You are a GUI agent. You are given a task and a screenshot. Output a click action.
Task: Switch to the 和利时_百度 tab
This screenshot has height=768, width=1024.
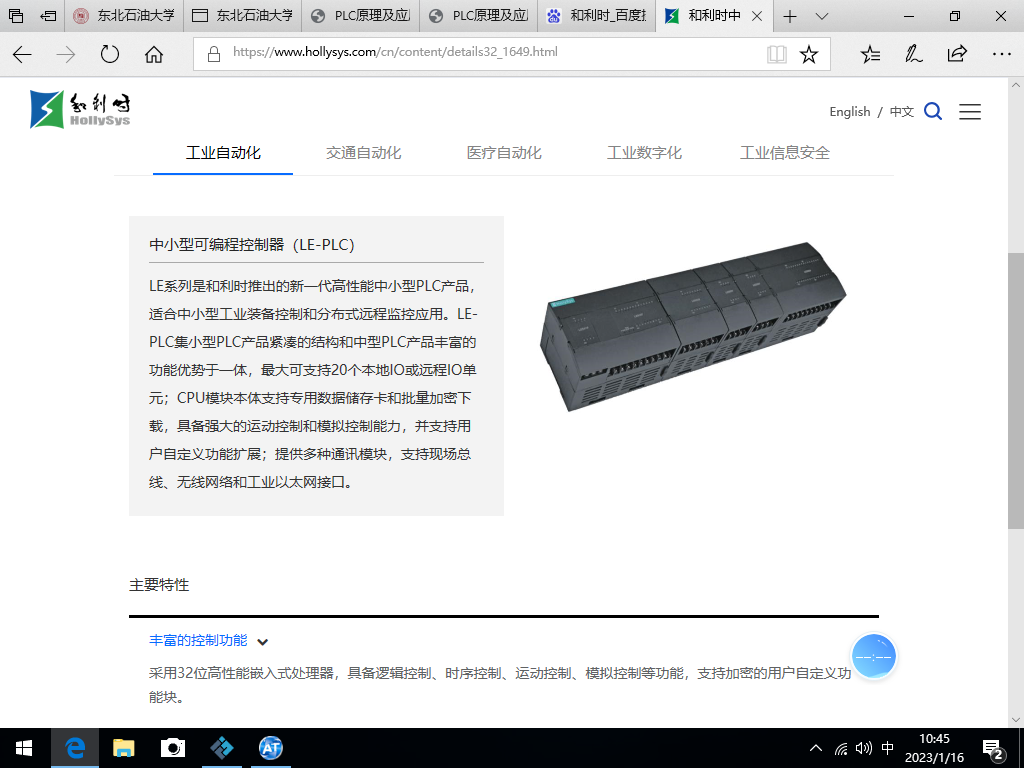(597, 16)
